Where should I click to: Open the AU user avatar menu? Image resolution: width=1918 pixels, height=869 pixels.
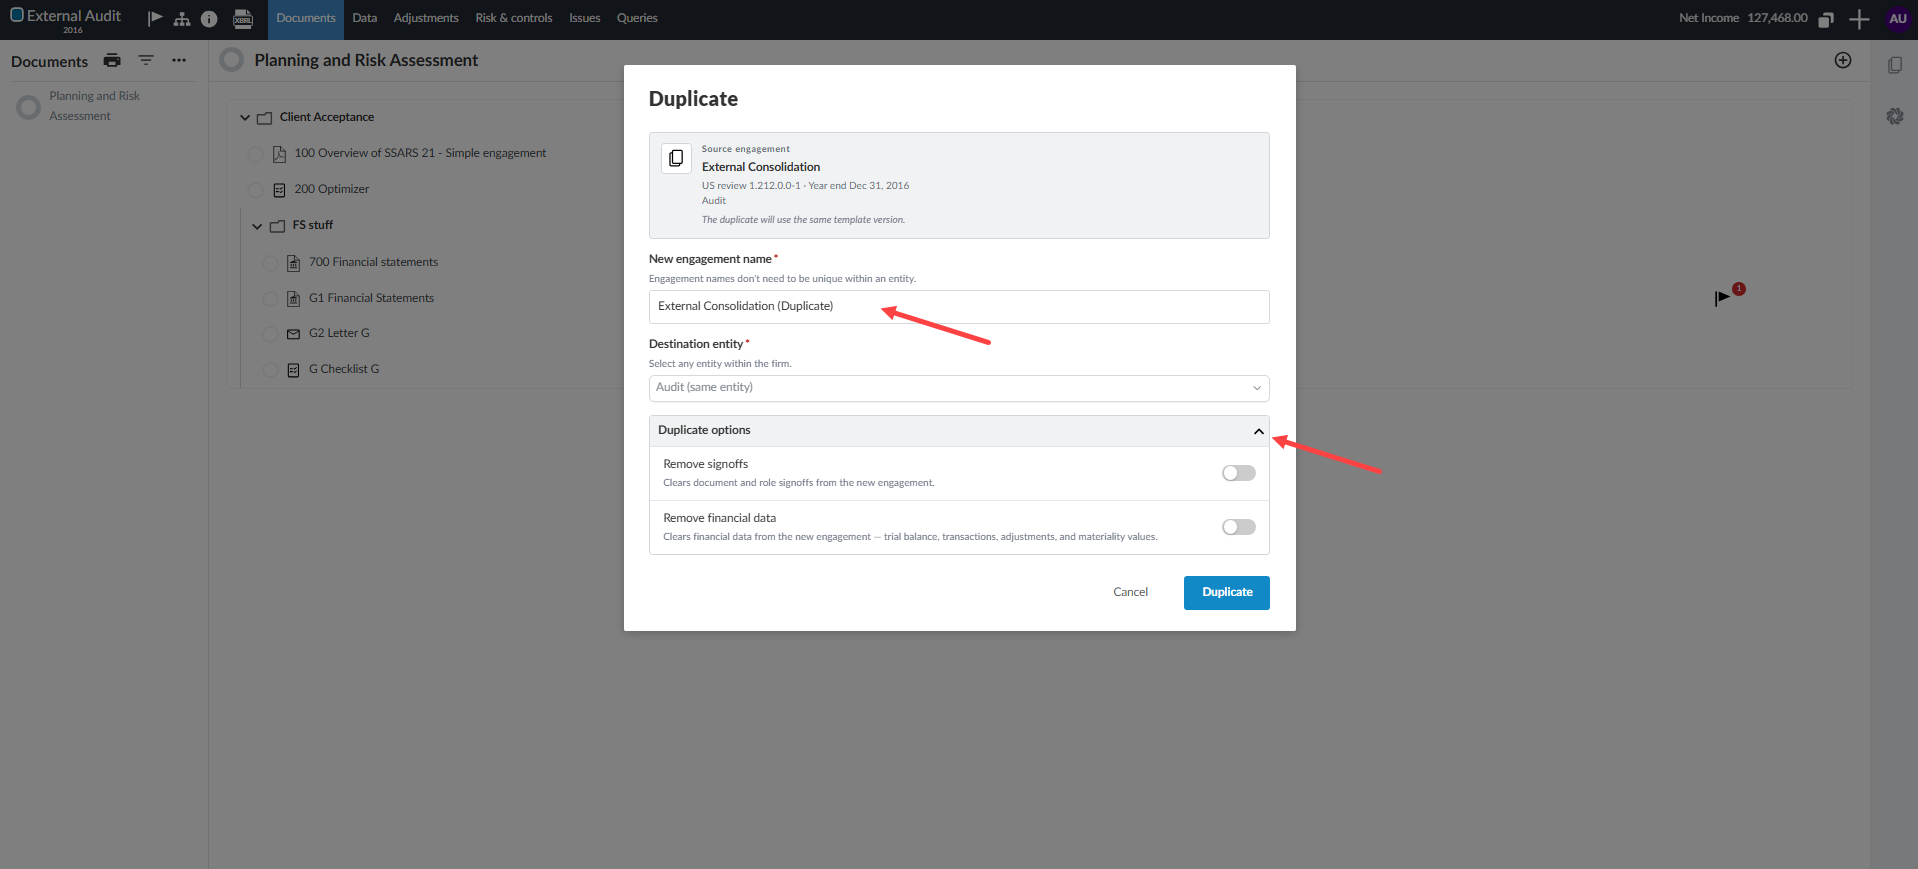pyautogui.click(x=1898, y=19)
